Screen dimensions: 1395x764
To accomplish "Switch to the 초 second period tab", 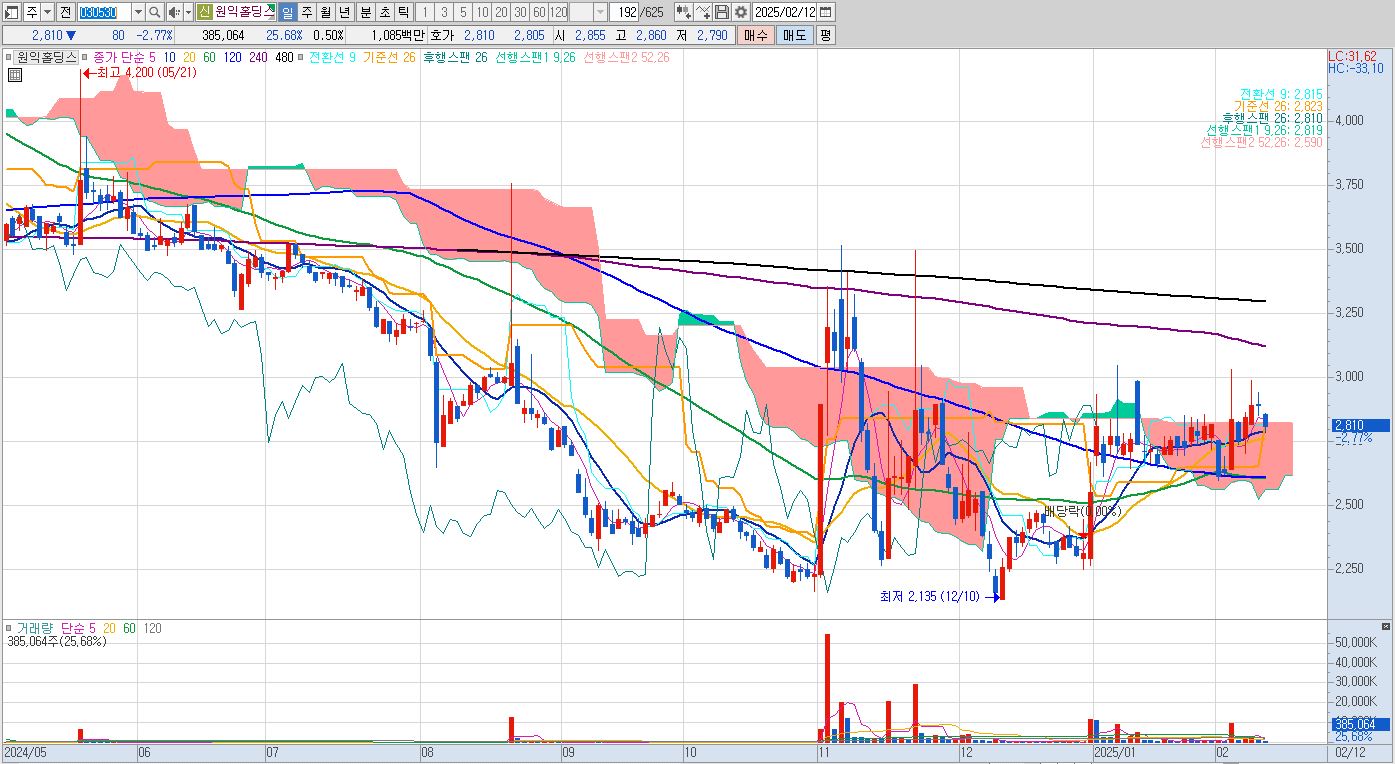I will click(384, 12).
